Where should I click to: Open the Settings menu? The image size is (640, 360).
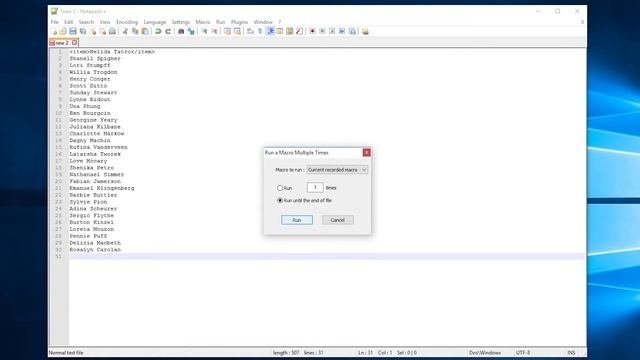tap(180, 22)
